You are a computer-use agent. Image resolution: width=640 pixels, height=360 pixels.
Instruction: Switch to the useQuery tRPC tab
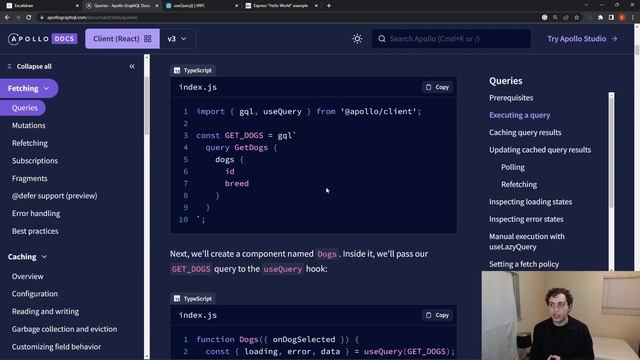point(201,6)
